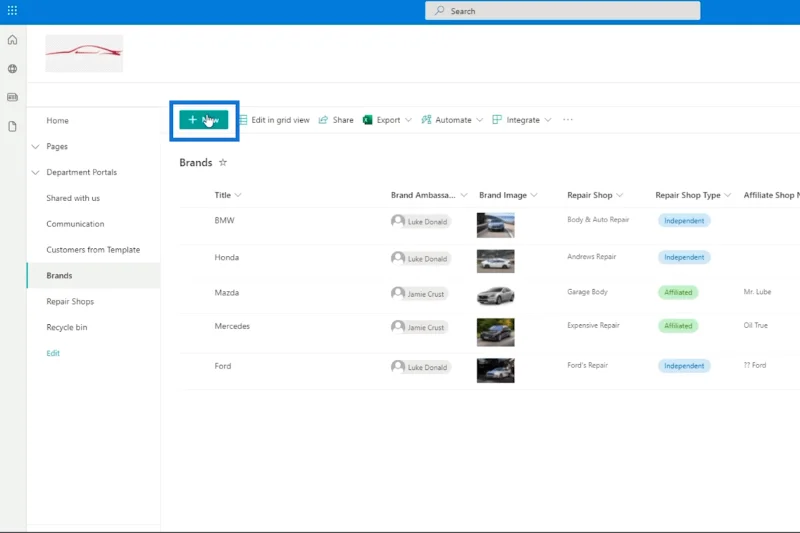Open Department Portals navigation item

tap(82, 172)
